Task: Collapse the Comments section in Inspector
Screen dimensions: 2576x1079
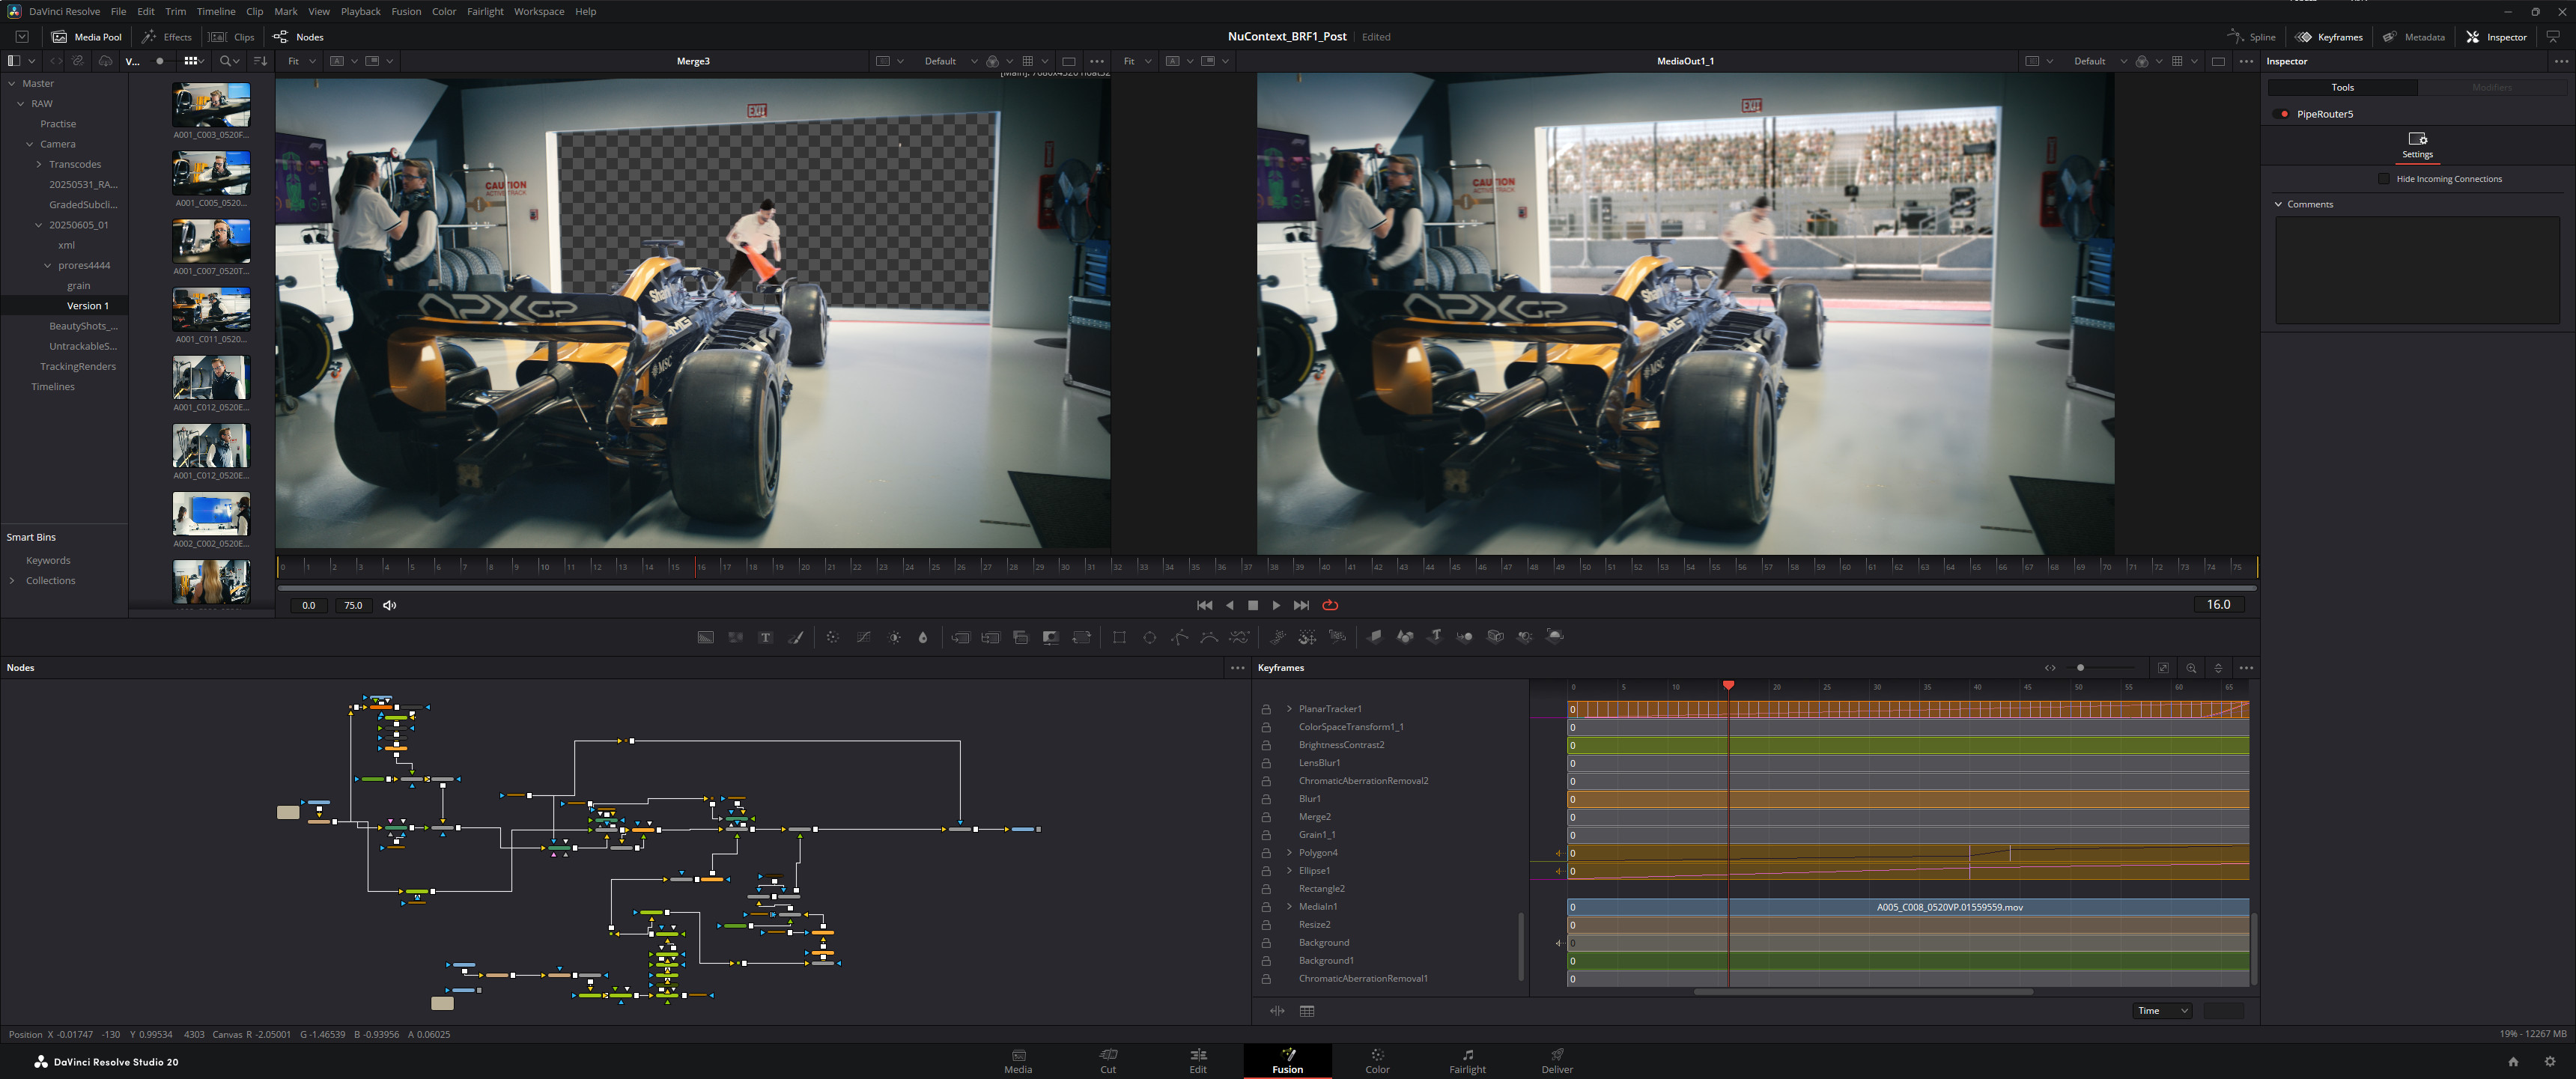Action: pos(2279,204)
